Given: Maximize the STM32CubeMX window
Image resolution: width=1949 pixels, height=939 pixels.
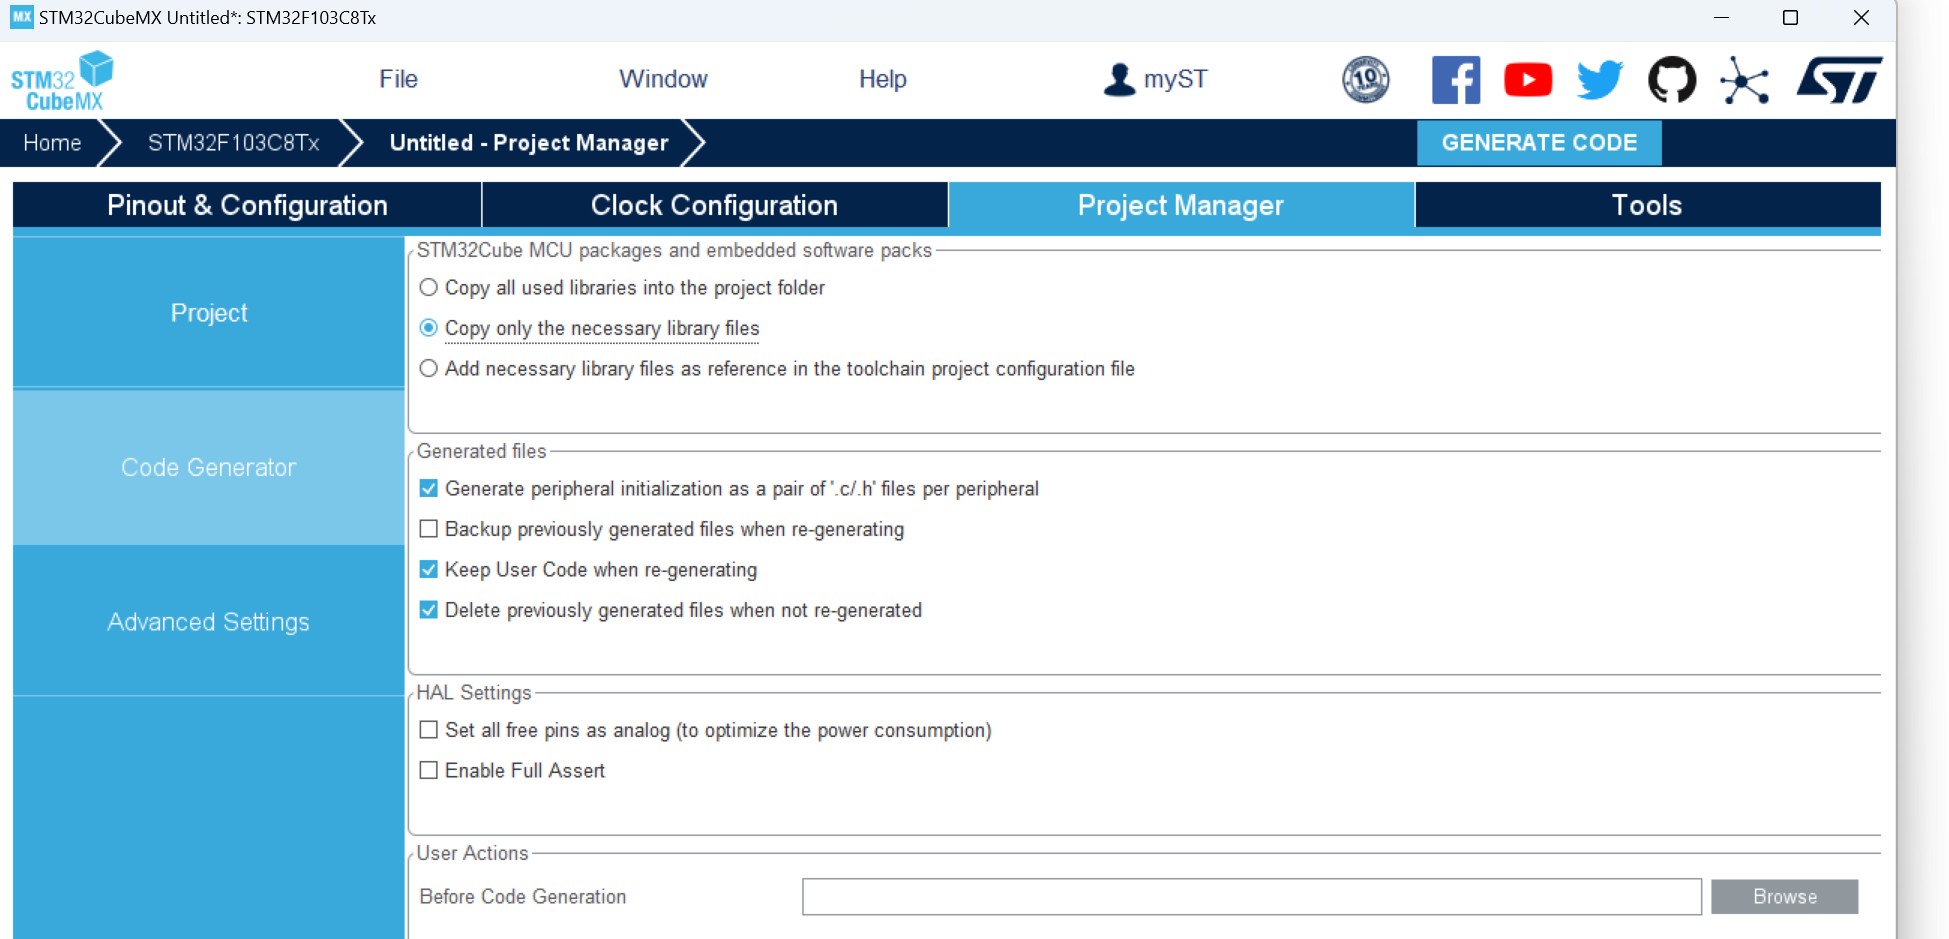Looking at the screenshot, I should tap(1791, 18).
